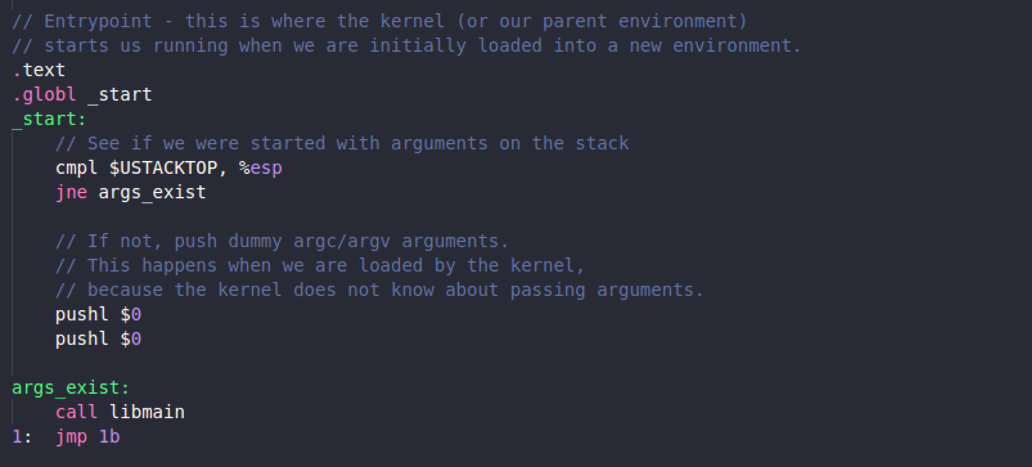
Task: Place cursor on .globl keyword
Action: coord(44,94)
